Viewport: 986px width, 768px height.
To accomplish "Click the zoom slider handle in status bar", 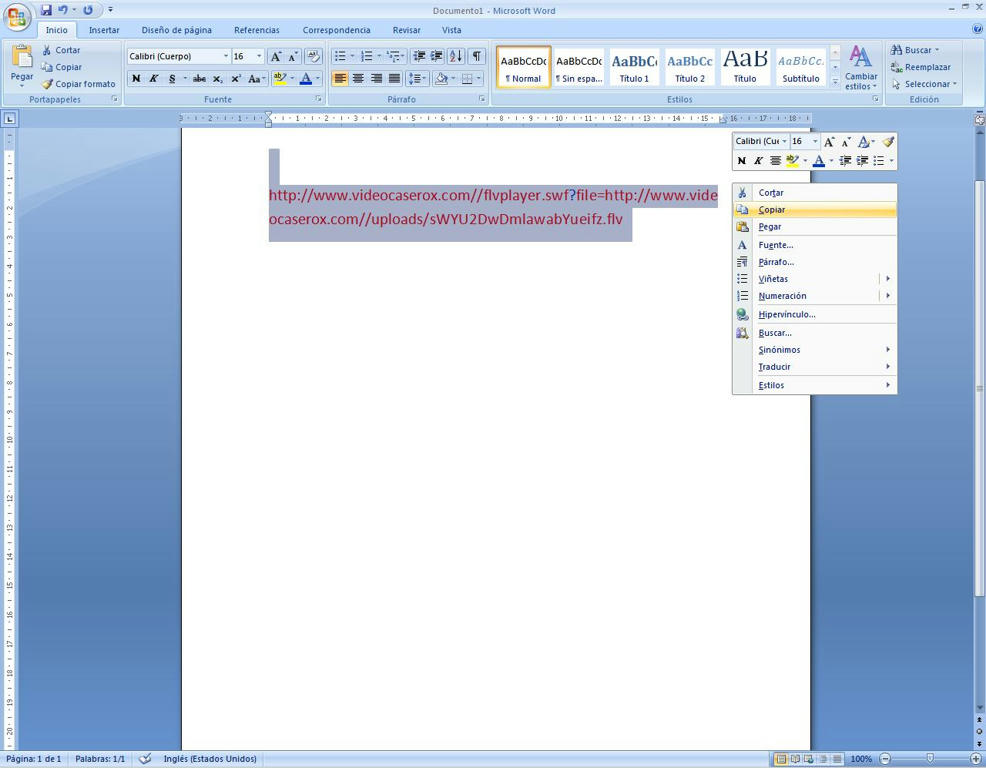I will 930,759.
